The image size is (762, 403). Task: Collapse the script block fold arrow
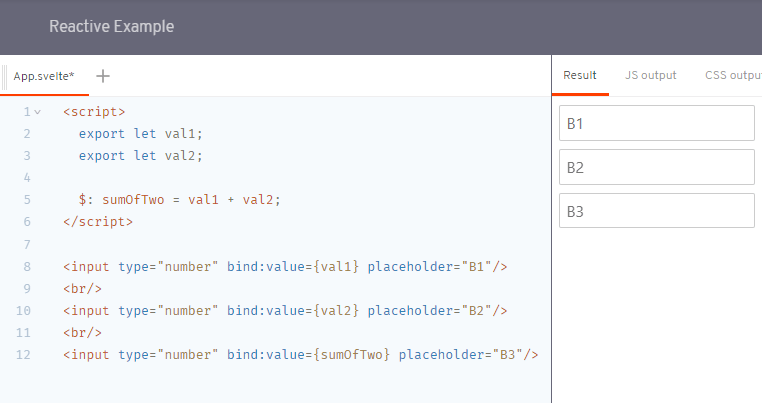[37, 112]
